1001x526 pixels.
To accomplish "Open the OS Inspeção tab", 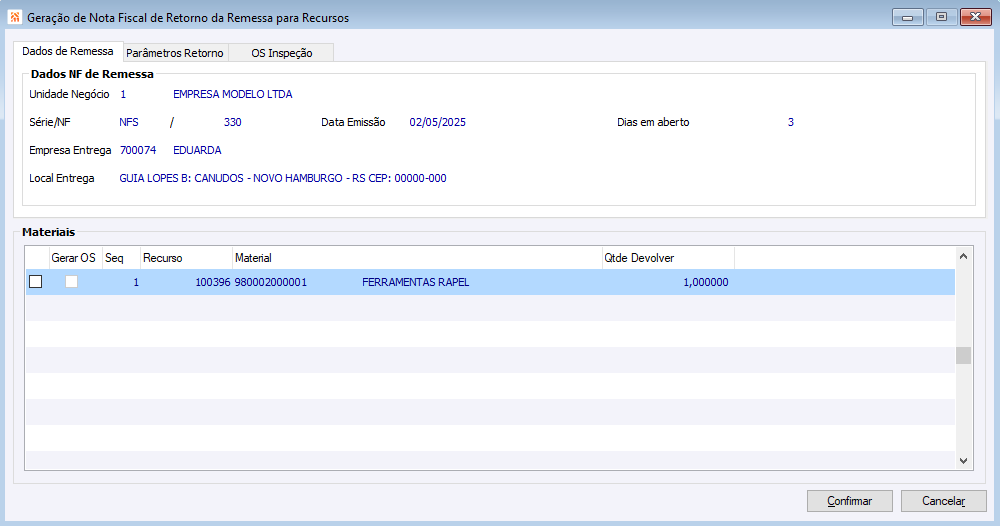I will click(x=282, y=53).
